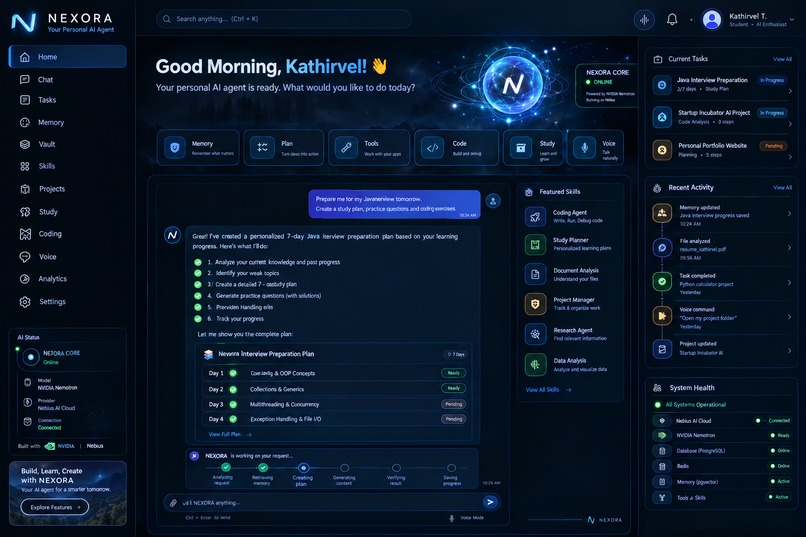
Task: Click the Coding icon in sidebar
Action: click(25, 234)
